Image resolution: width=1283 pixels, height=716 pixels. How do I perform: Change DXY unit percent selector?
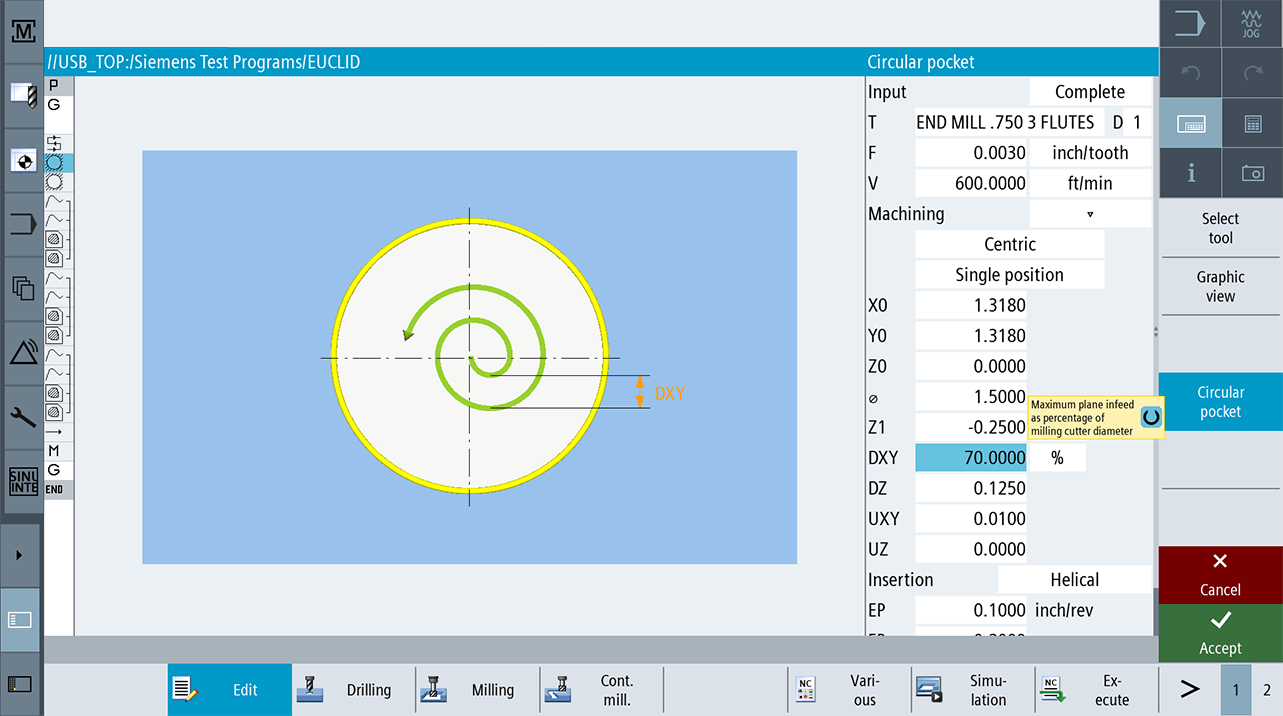[1057, 458]
